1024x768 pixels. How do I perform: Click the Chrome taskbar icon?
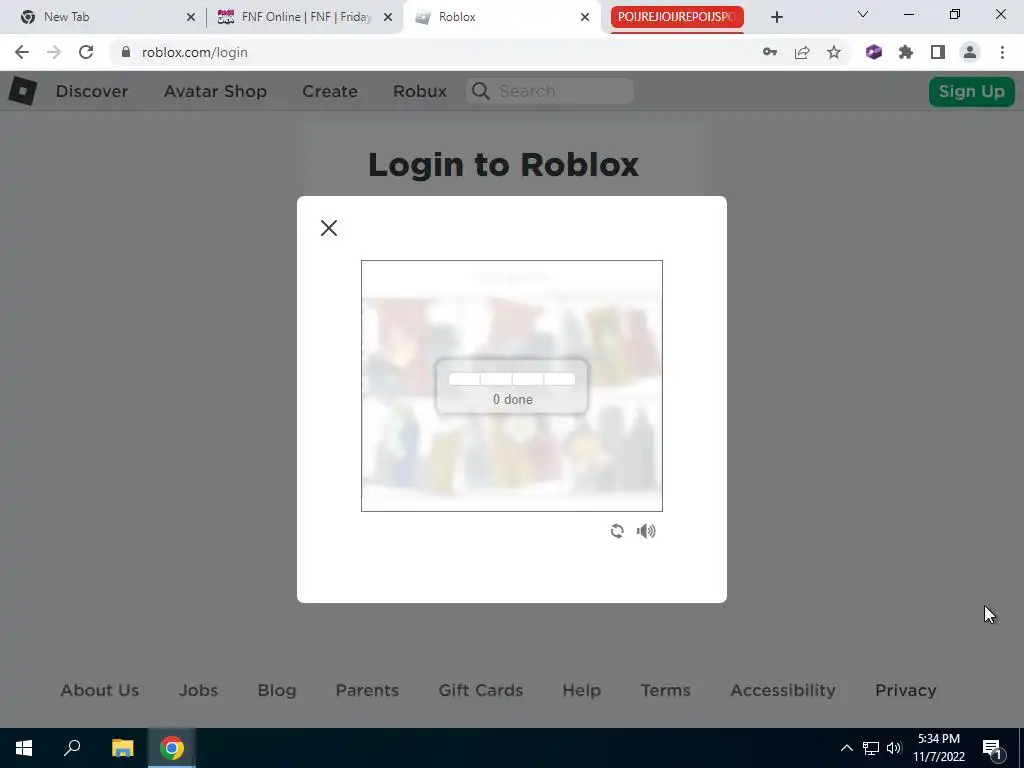click(172, 748)
